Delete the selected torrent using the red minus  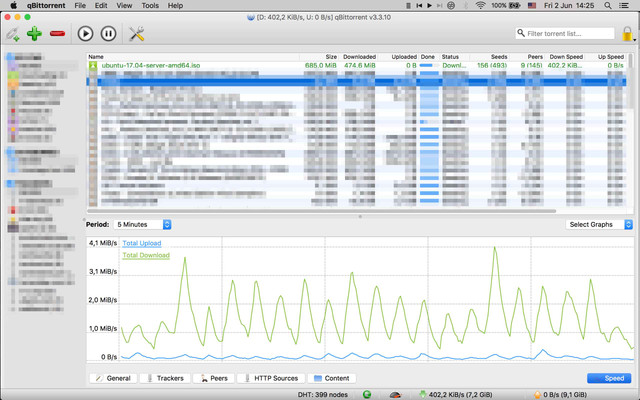coord(57,33)
